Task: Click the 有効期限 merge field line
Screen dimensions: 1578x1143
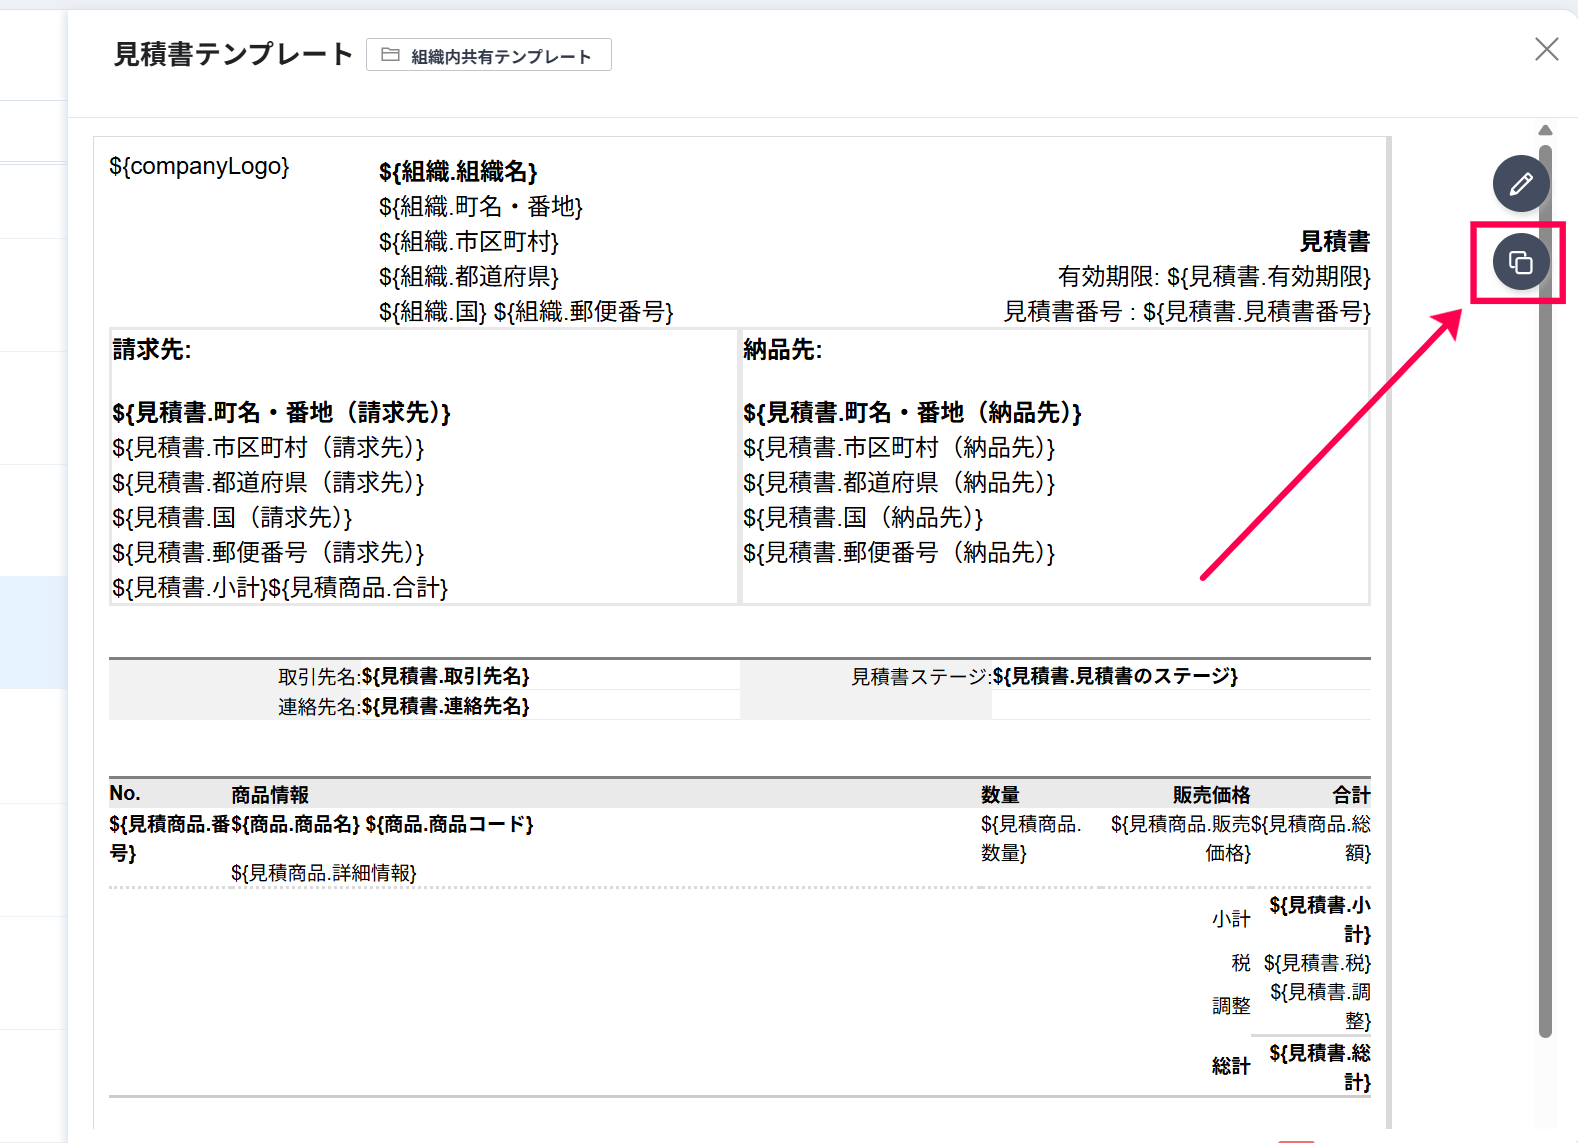Action: click(1213, 277)
